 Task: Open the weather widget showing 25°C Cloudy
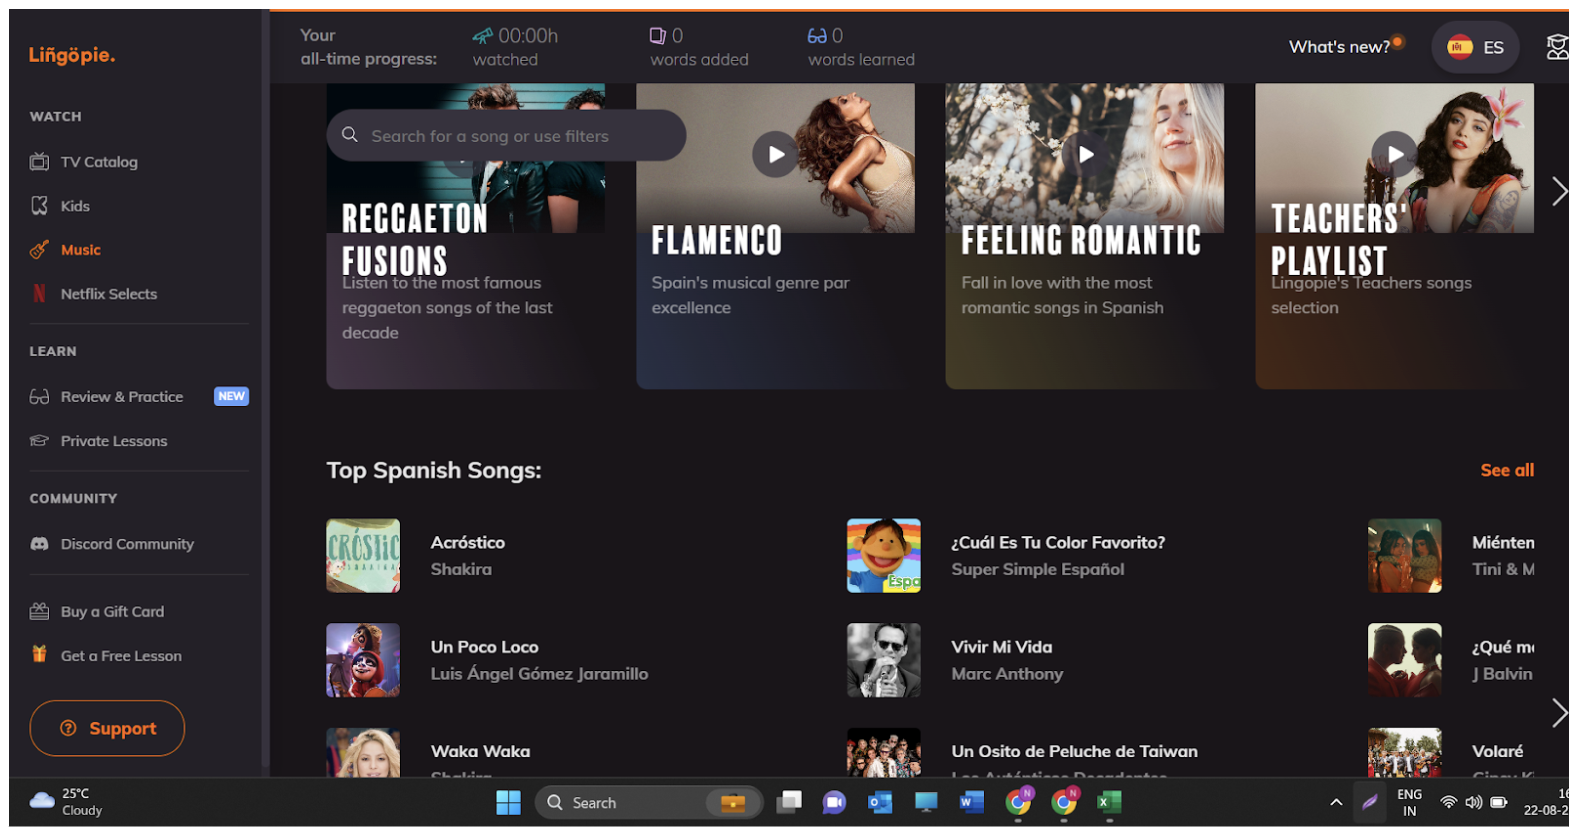tap(67, 802)
